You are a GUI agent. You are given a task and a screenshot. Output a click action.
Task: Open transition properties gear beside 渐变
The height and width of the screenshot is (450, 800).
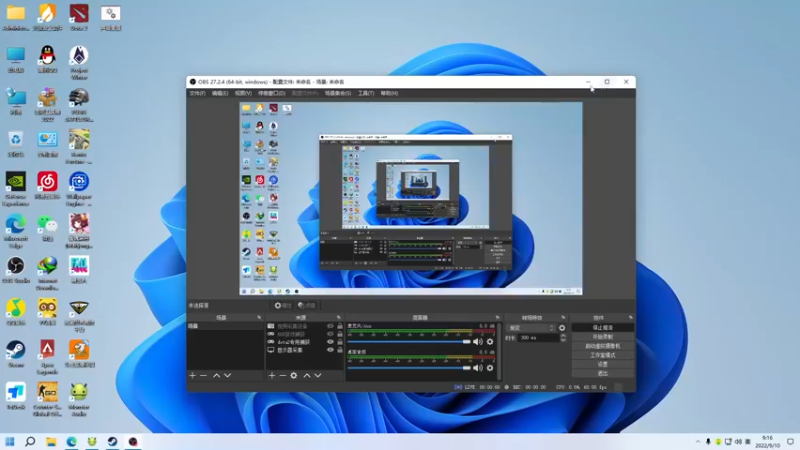point(562,328)
